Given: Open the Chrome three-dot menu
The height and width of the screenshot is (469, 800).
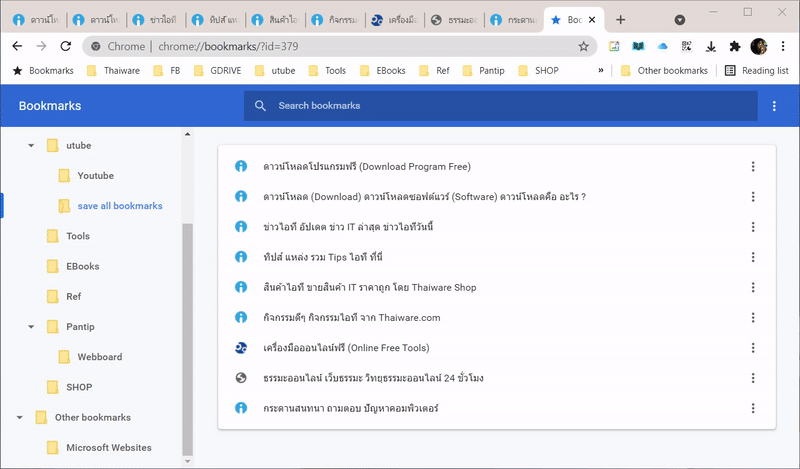Looking at the screenshot, I should [783, 46].
